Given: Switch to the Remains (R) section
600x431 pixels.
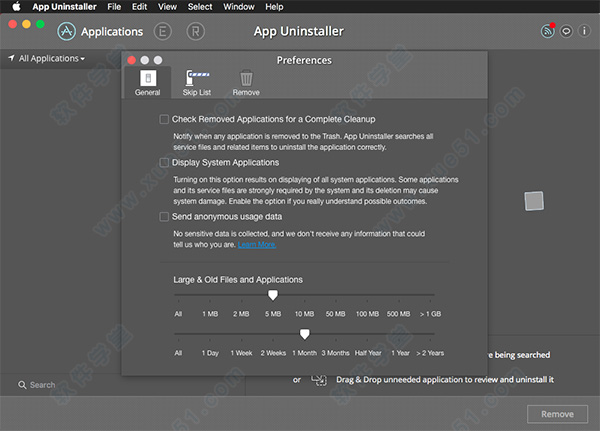Looking at the screenshot, I should click(196, 32).
